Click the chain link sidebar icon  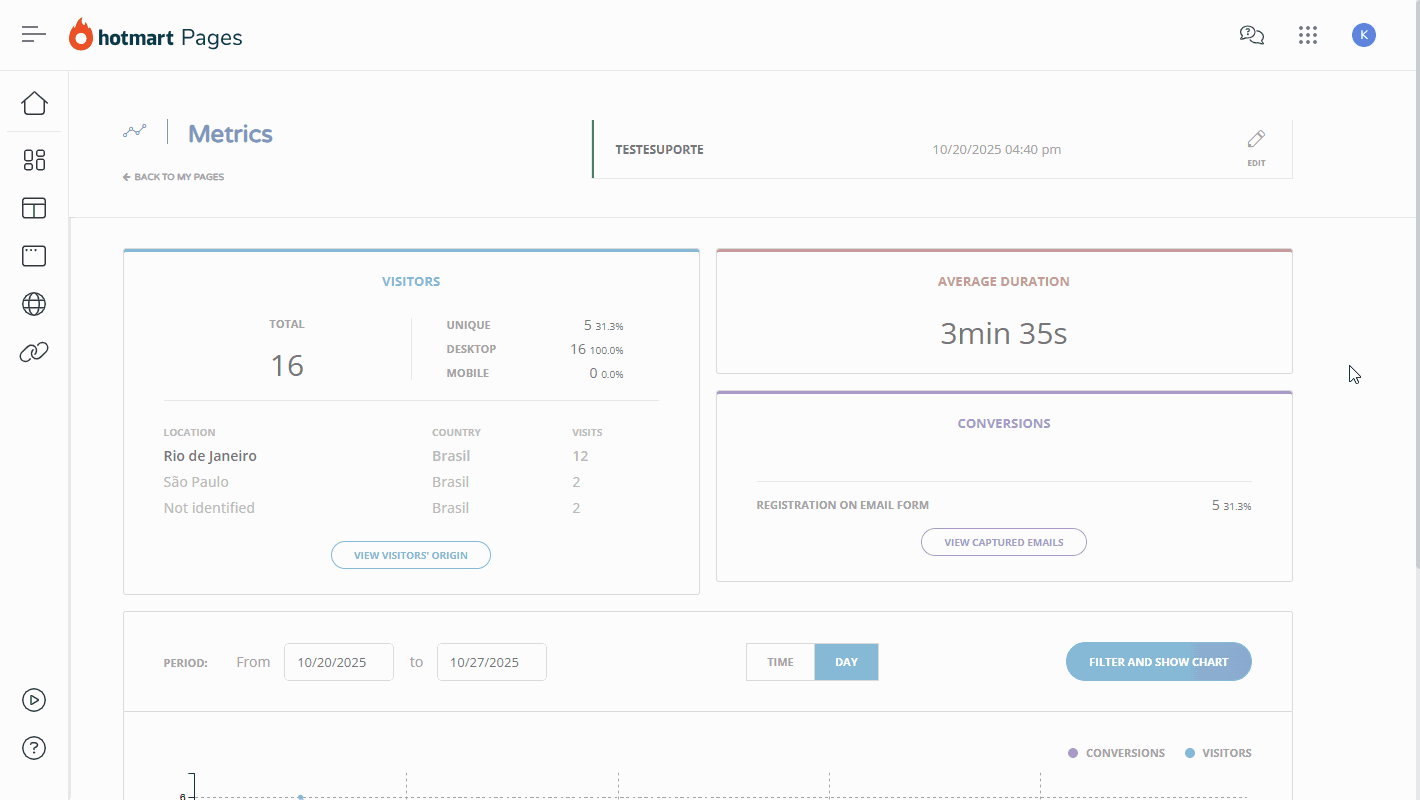[x=34, y=352]
